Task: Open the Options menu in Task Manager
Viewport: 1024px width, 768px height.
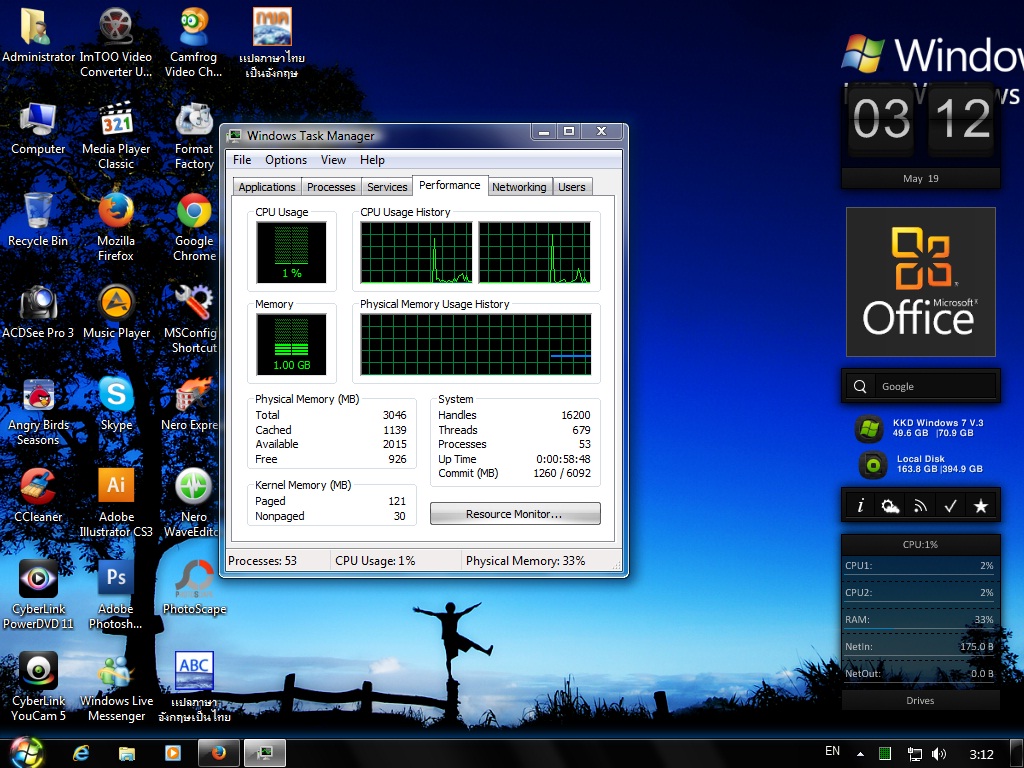Action: coord(286,160)
